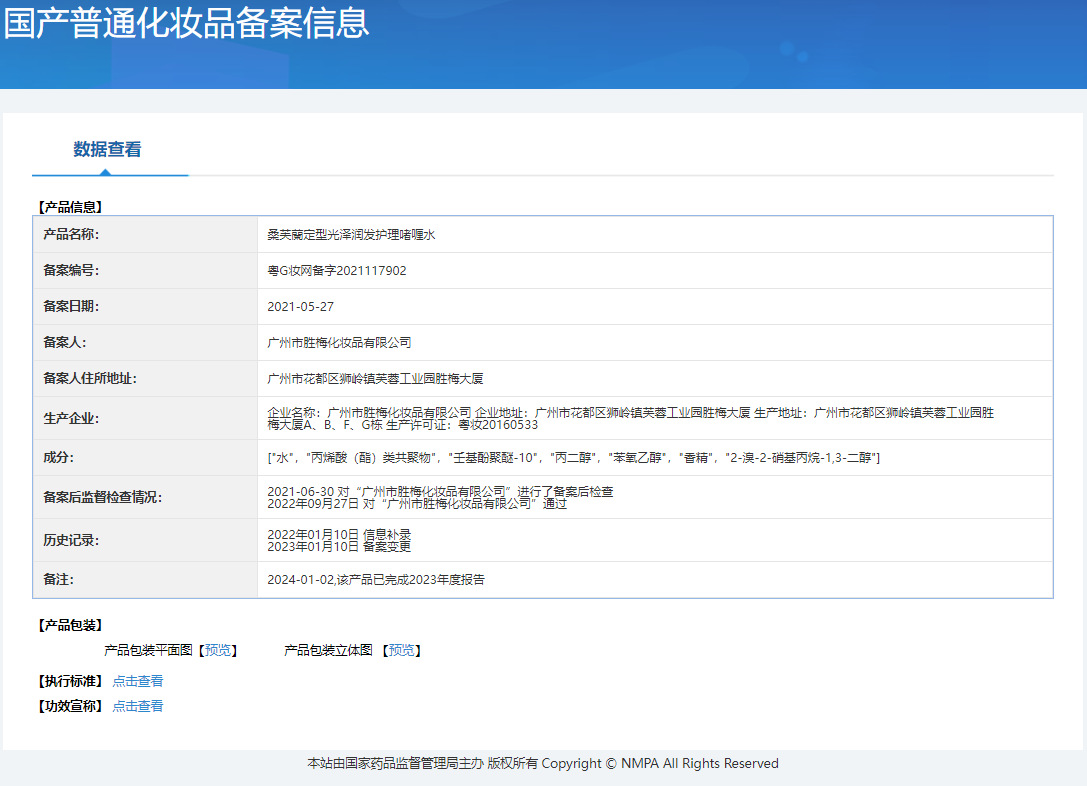Select filing date 2021-05-27
The width and height of the screenshot is (1087, 786).
(300, 307)
